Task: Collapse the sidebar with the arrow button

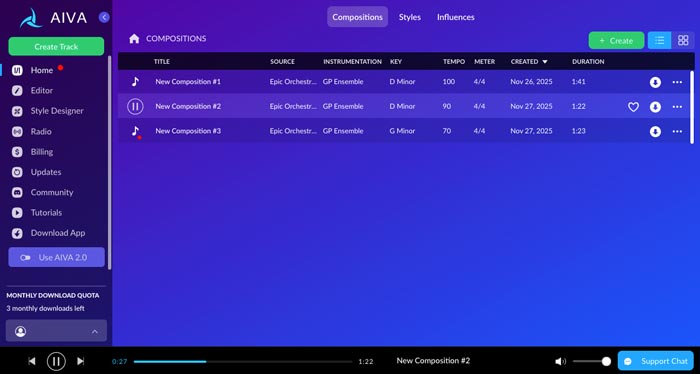Action: 104,17
